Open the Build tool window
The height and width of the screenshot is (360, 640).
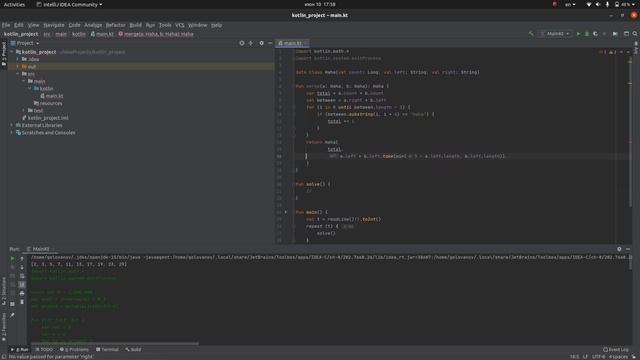click(x=133, y=350)
